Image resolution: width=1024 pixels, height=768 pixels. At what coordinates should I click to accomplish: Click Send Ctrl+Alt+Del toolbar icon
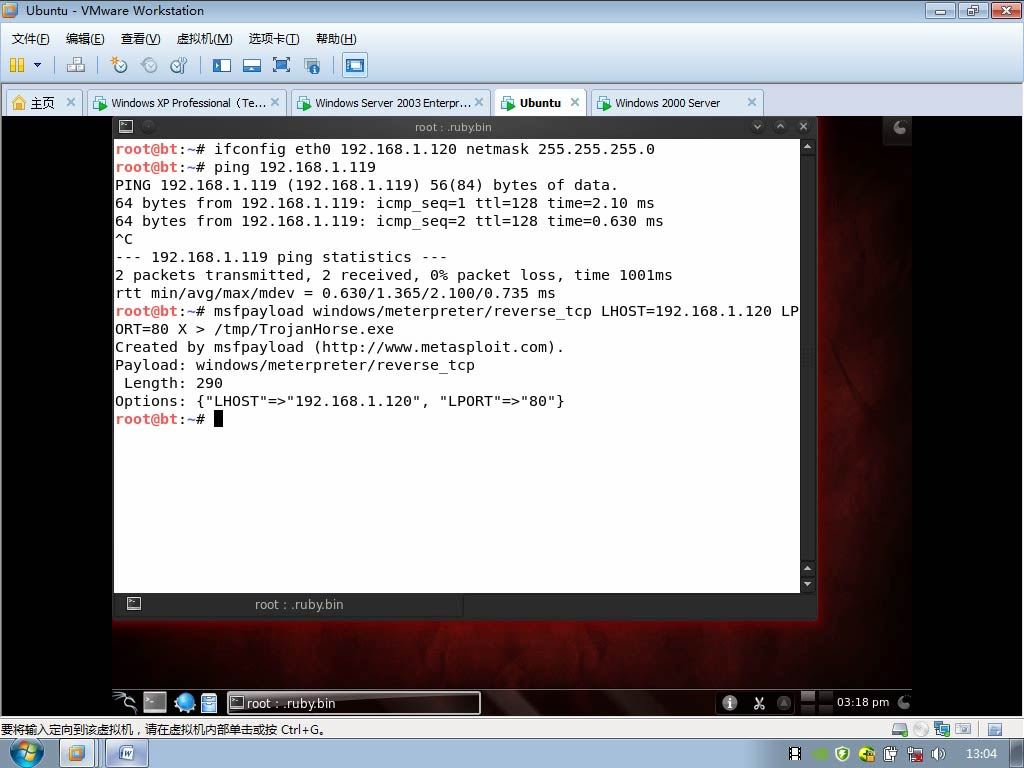point(76,65)
